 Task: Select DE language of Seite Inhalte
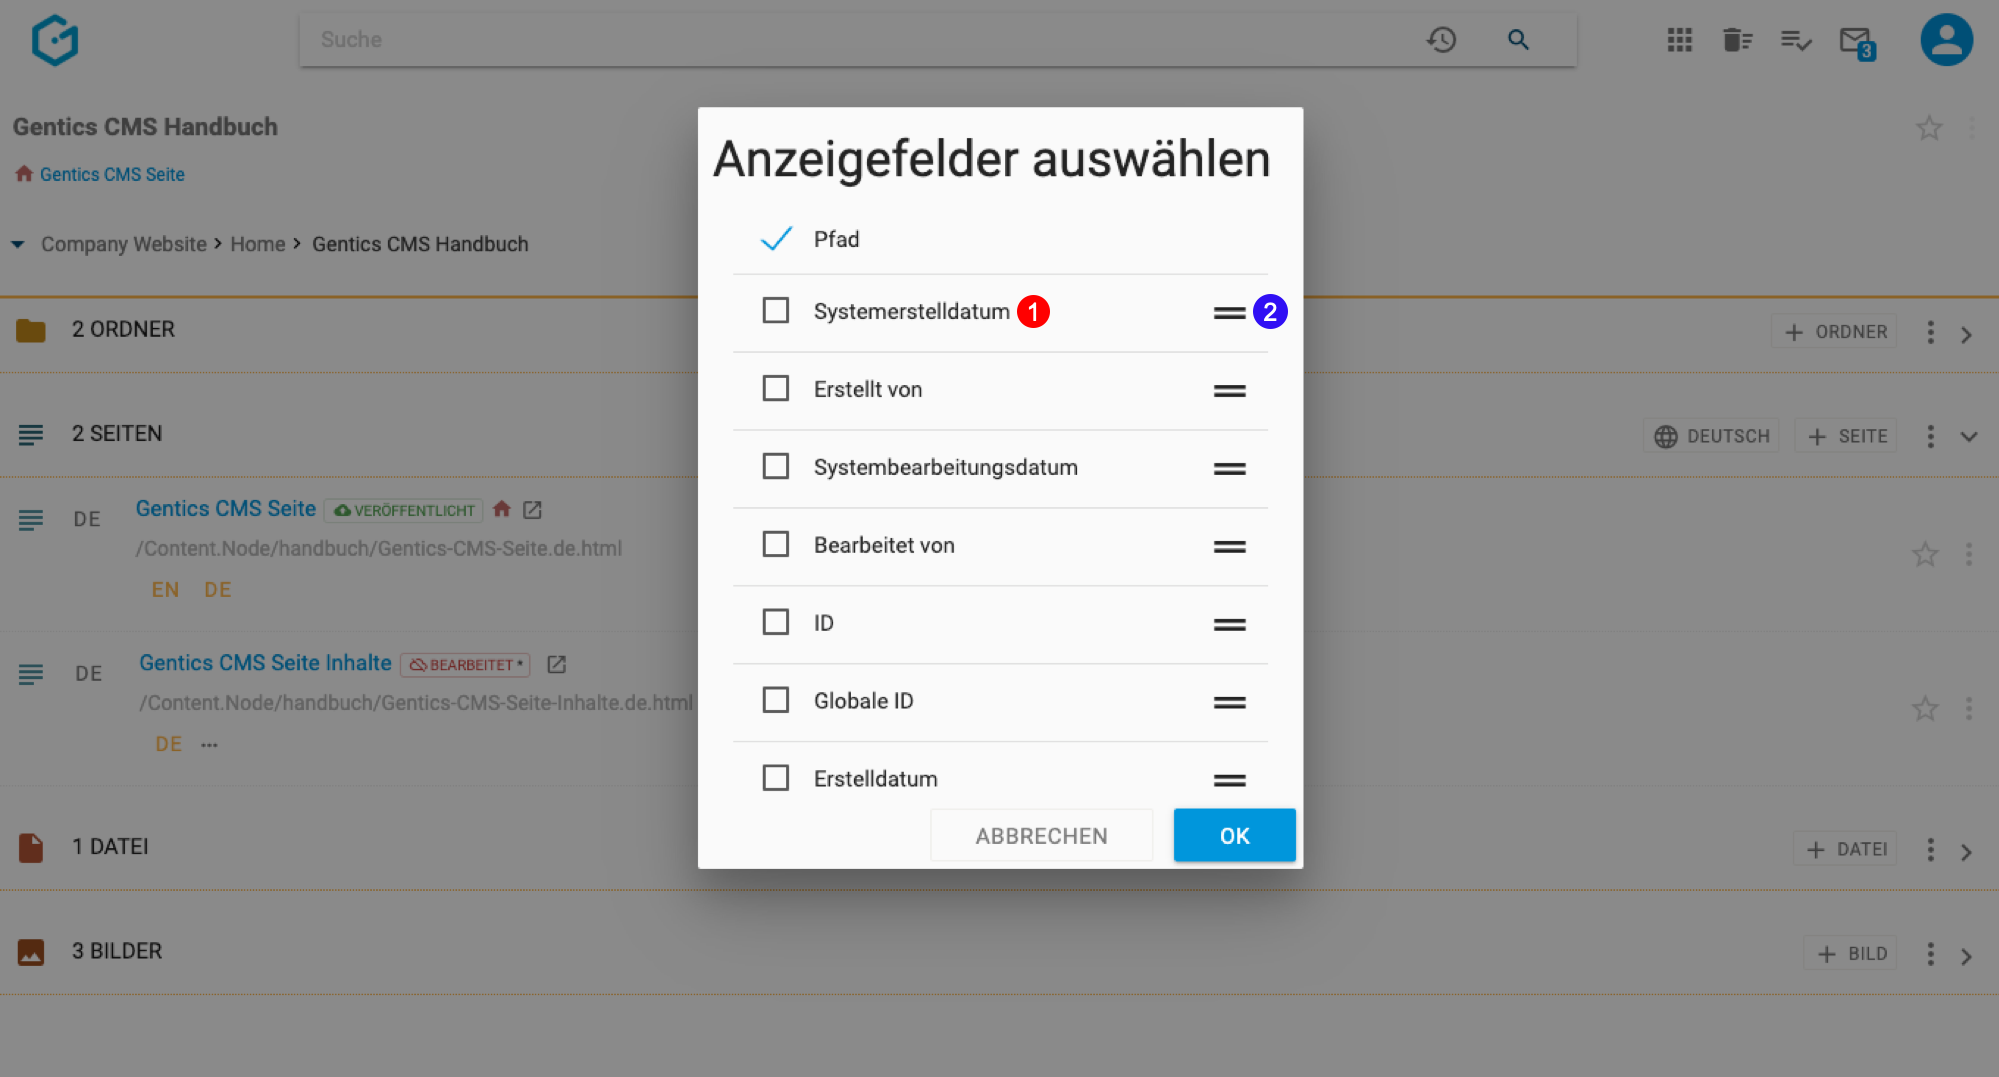(x=169, y=744)
